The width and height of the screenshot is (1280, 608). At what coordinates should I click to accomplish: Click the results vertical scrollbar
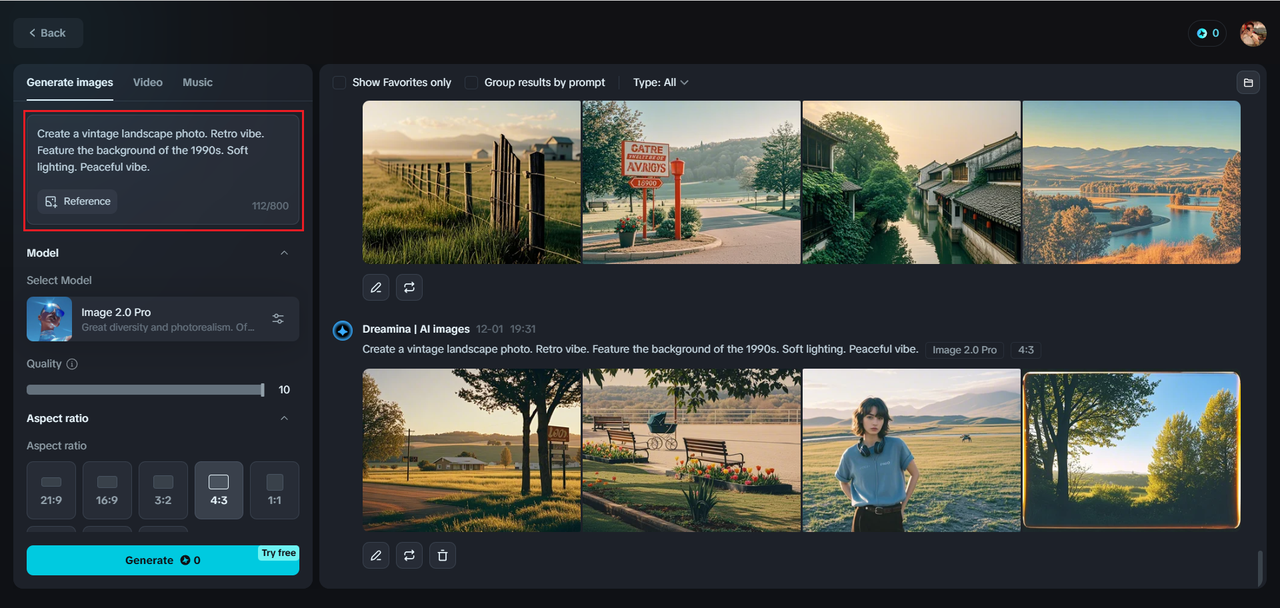[x=1260, y=568]
